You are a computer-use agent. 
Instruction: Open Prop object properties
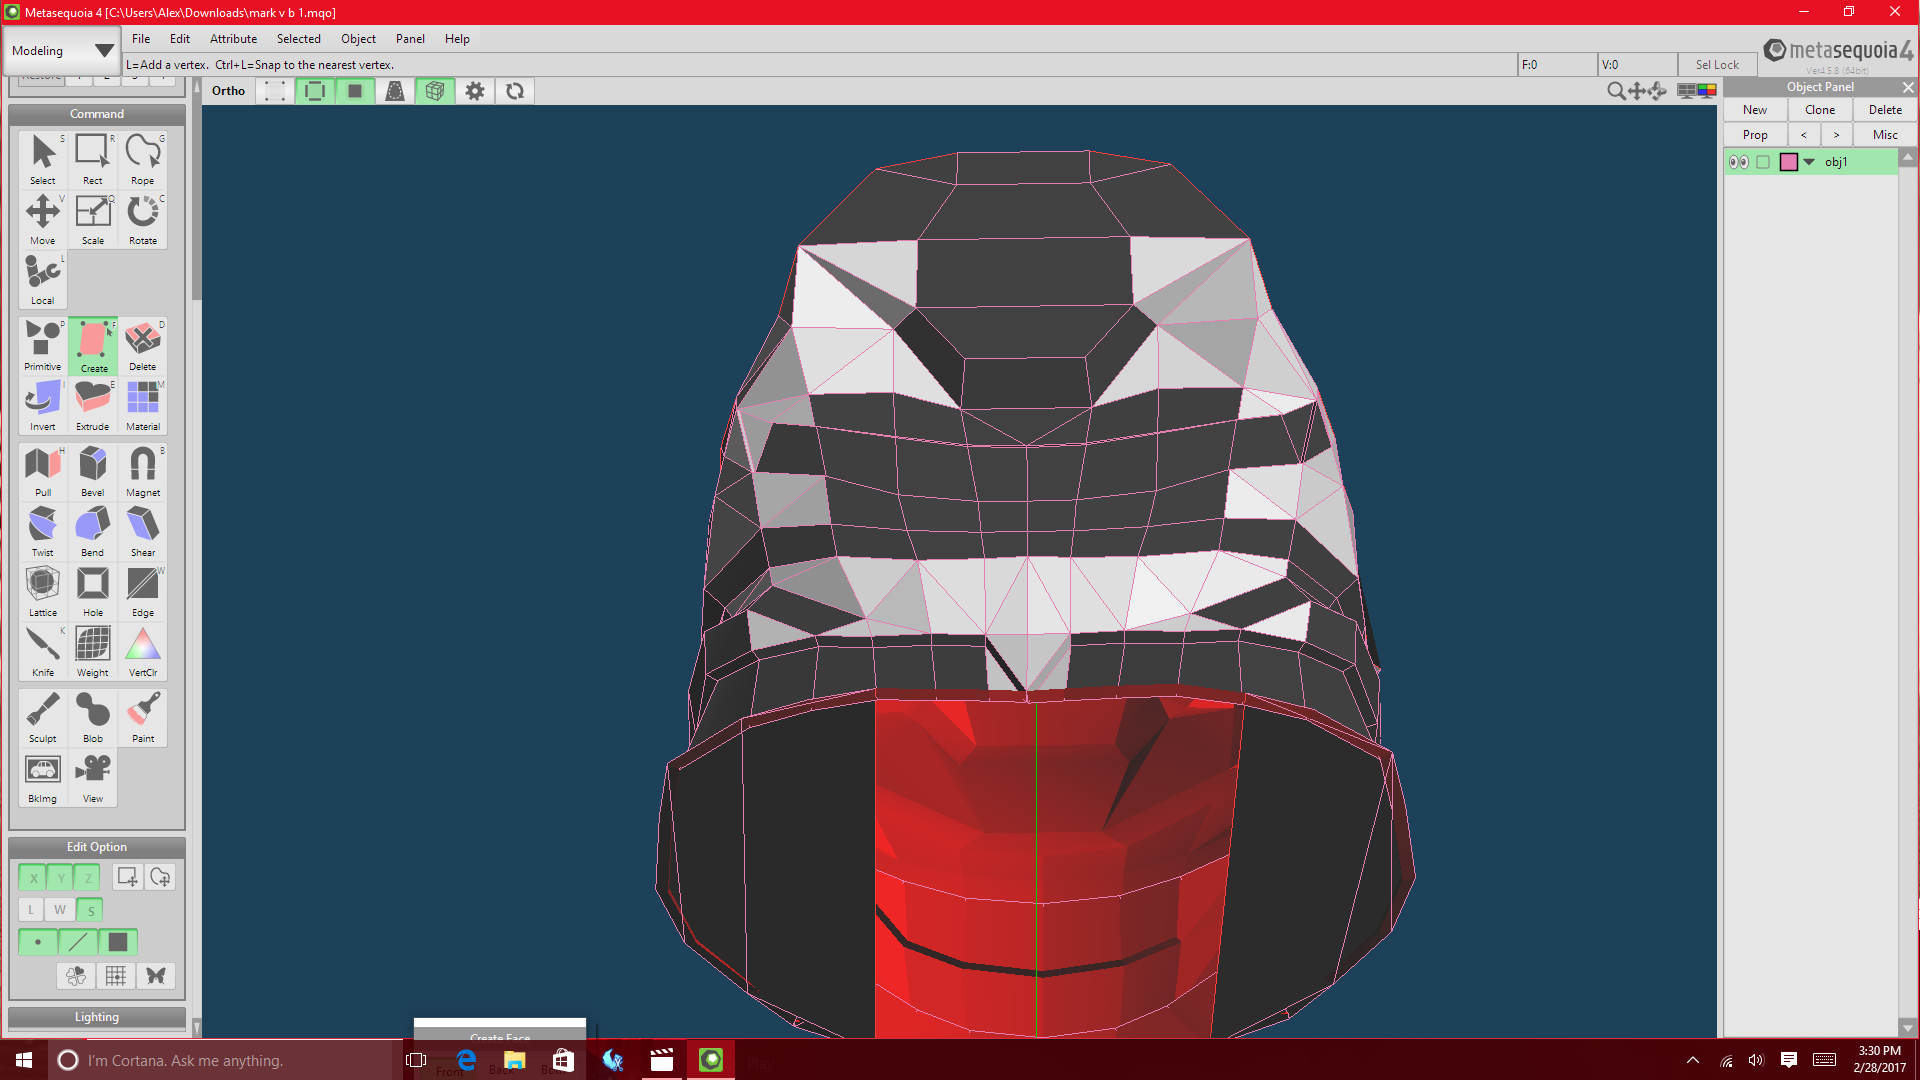pyautogui.click(x=1755, y=135)
